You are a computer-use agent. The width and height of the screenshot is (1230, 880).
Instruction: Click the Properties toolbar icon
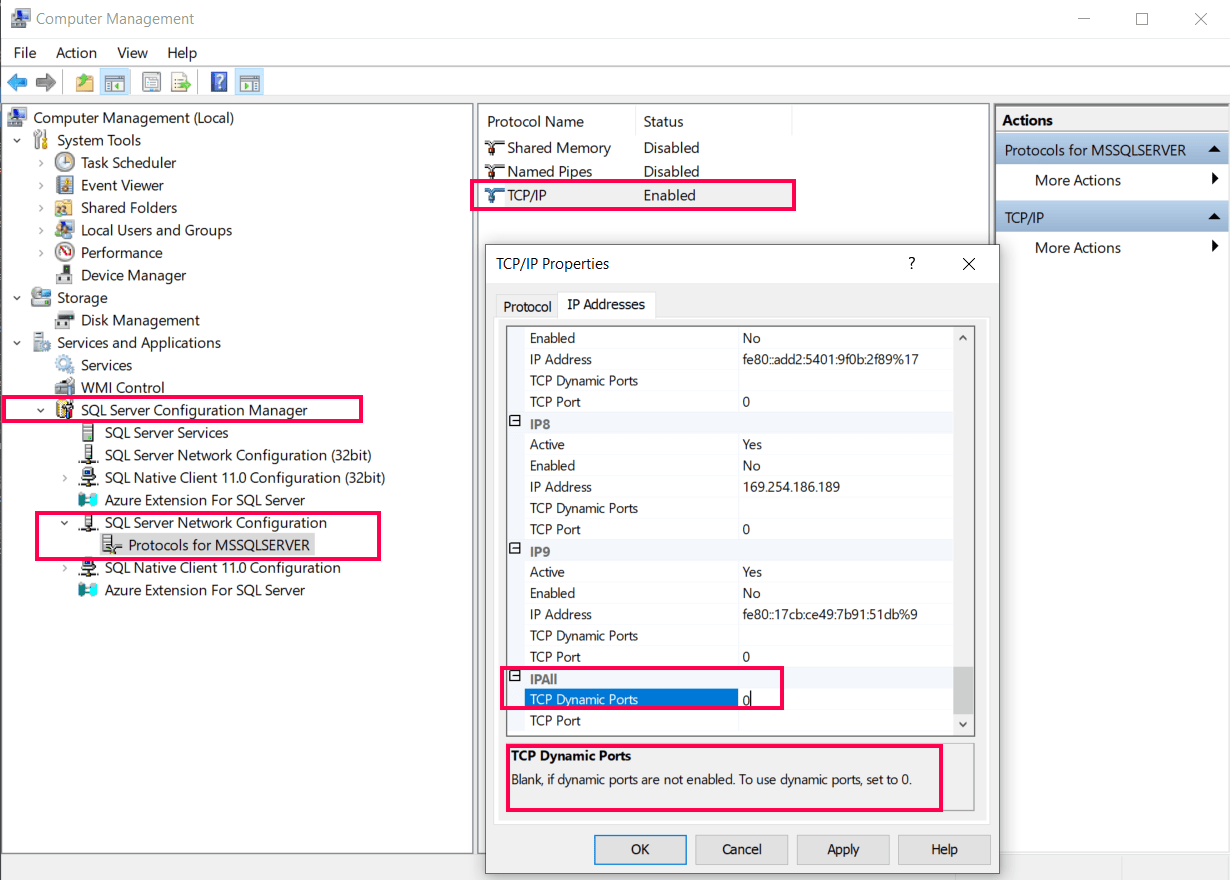151,82
